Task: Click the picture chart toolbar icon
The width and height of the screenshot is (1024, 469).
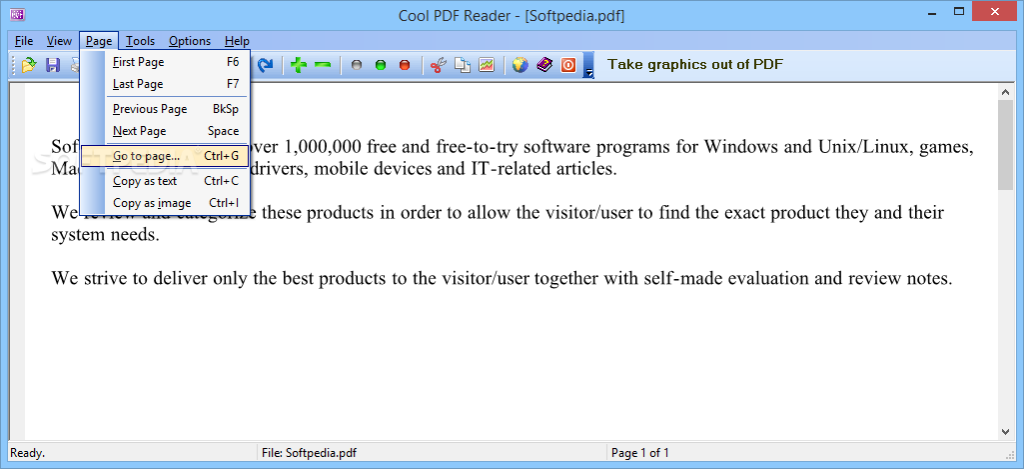Action: [x=487, y=65]
